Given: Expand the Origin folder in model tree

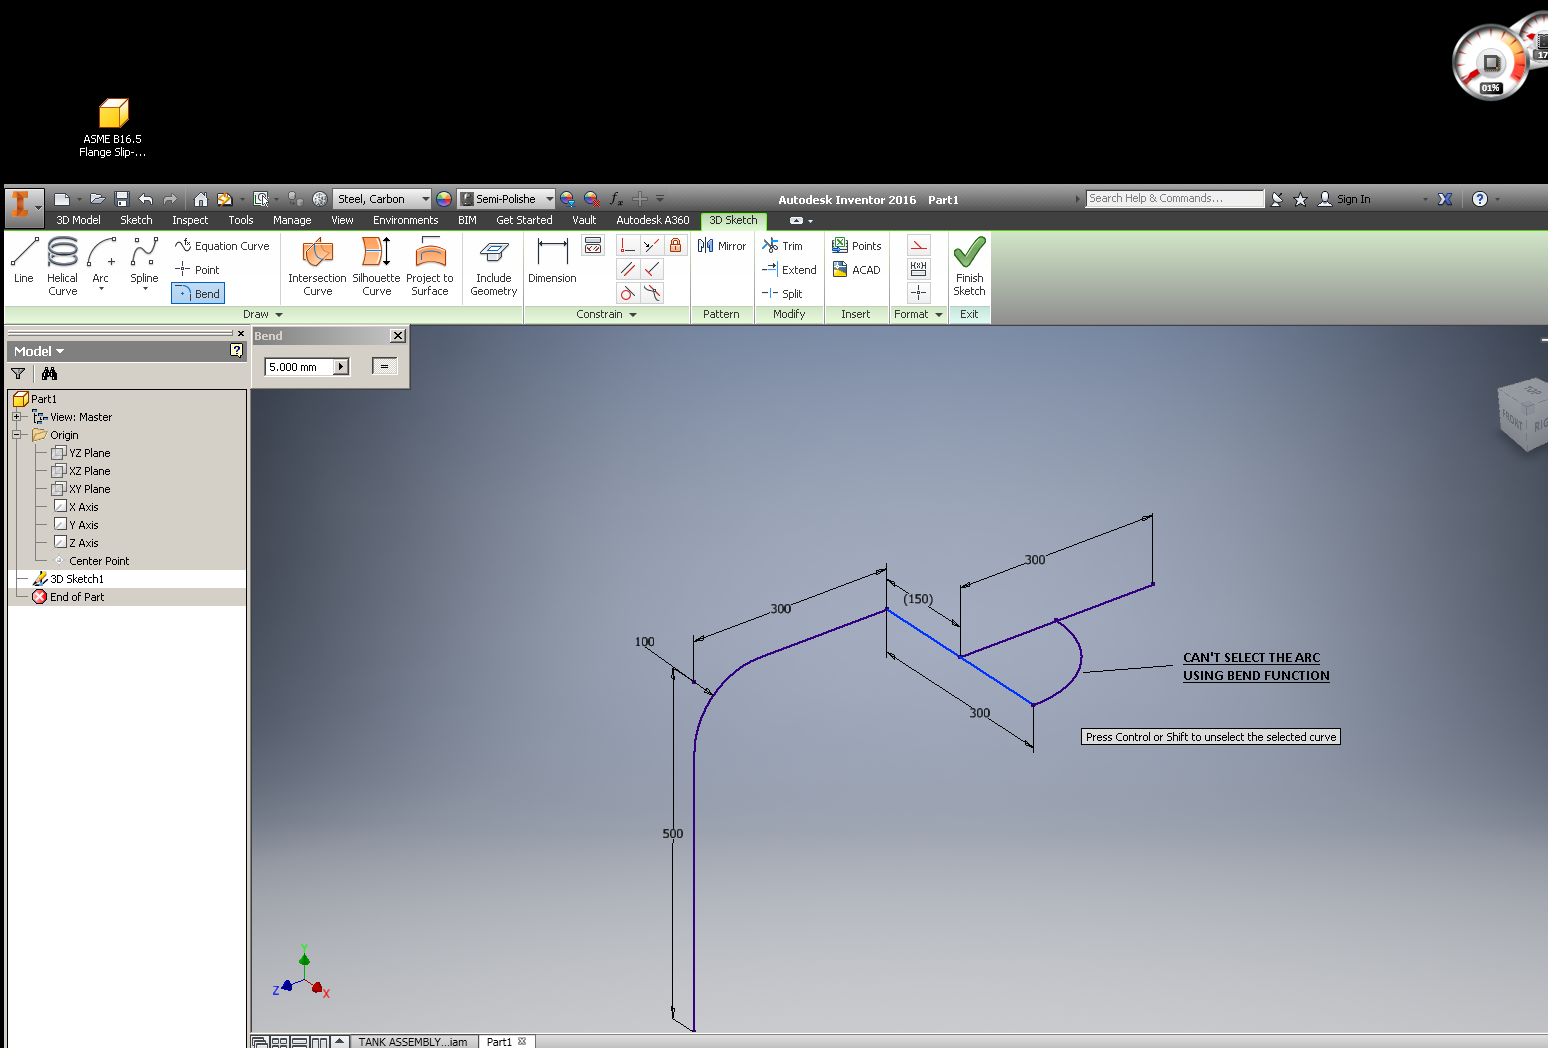Looking at the screenshot, I should (x=18, y=434).
